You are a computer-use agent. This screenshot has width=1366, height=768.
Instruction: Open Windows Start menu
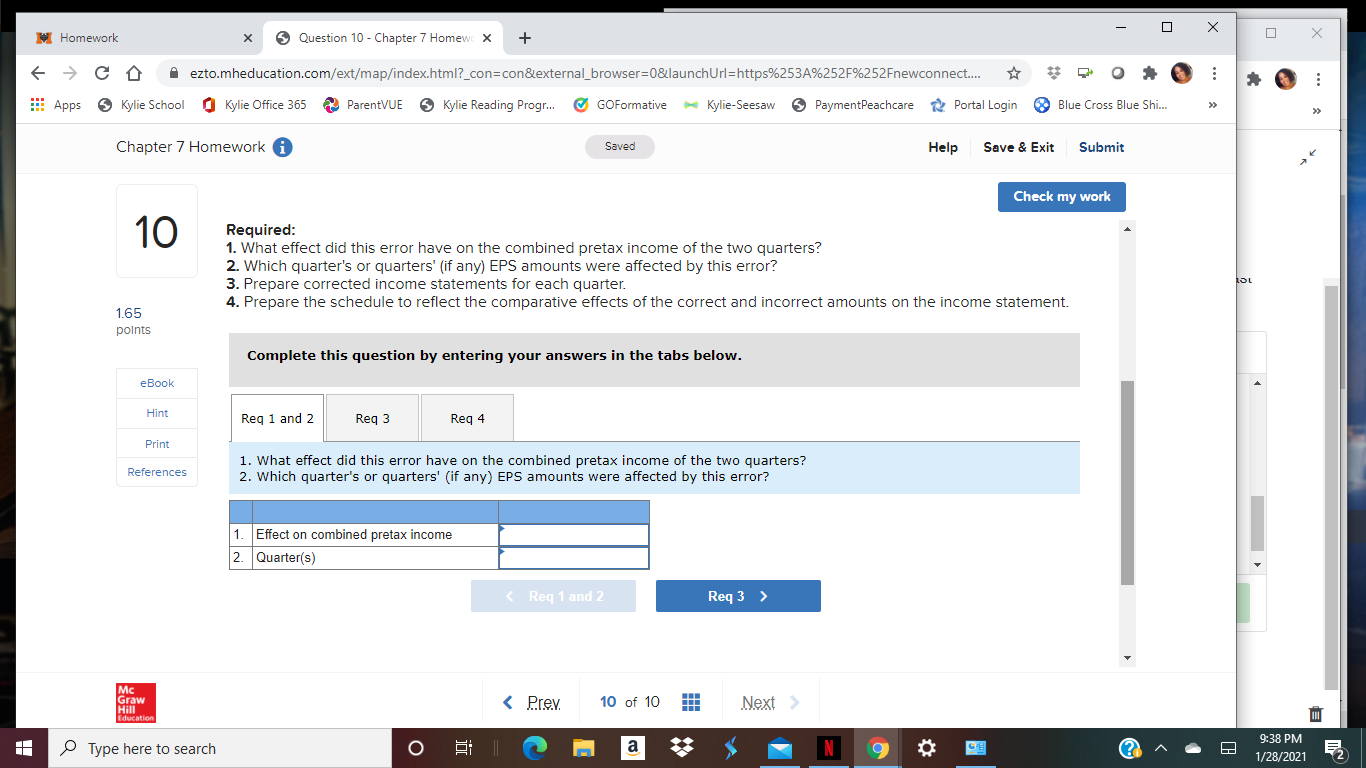24,748
